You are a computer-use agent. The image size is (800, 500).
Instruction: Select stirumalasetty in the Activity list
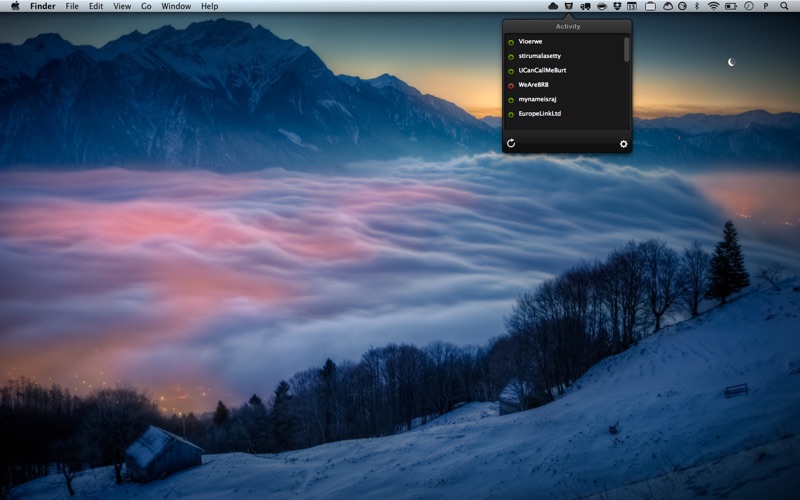[539, 56]
